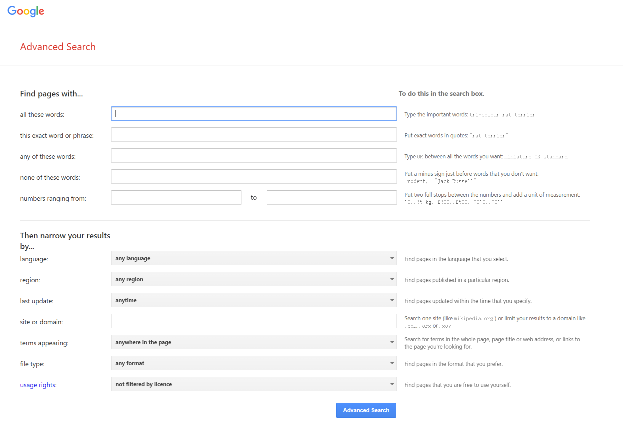Select the red 'Advanced Search' heading

[x=58, y=47]
